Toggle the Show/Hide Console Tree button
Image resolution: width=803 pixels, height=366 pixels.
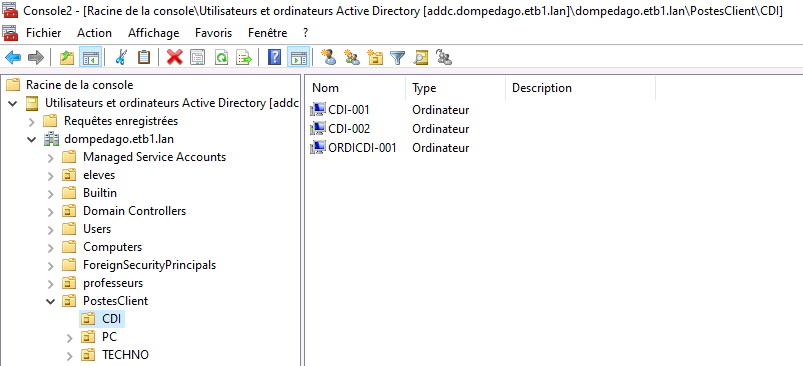(90, 57)
